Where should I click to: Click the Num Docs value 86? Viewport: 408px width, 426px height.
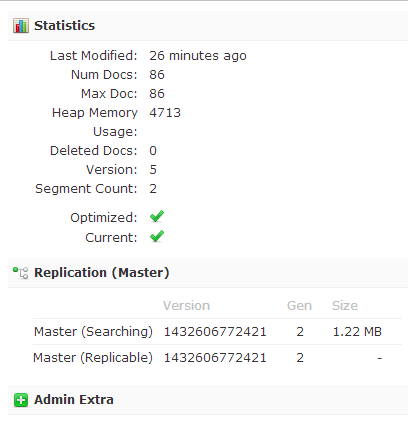point(157,75)
